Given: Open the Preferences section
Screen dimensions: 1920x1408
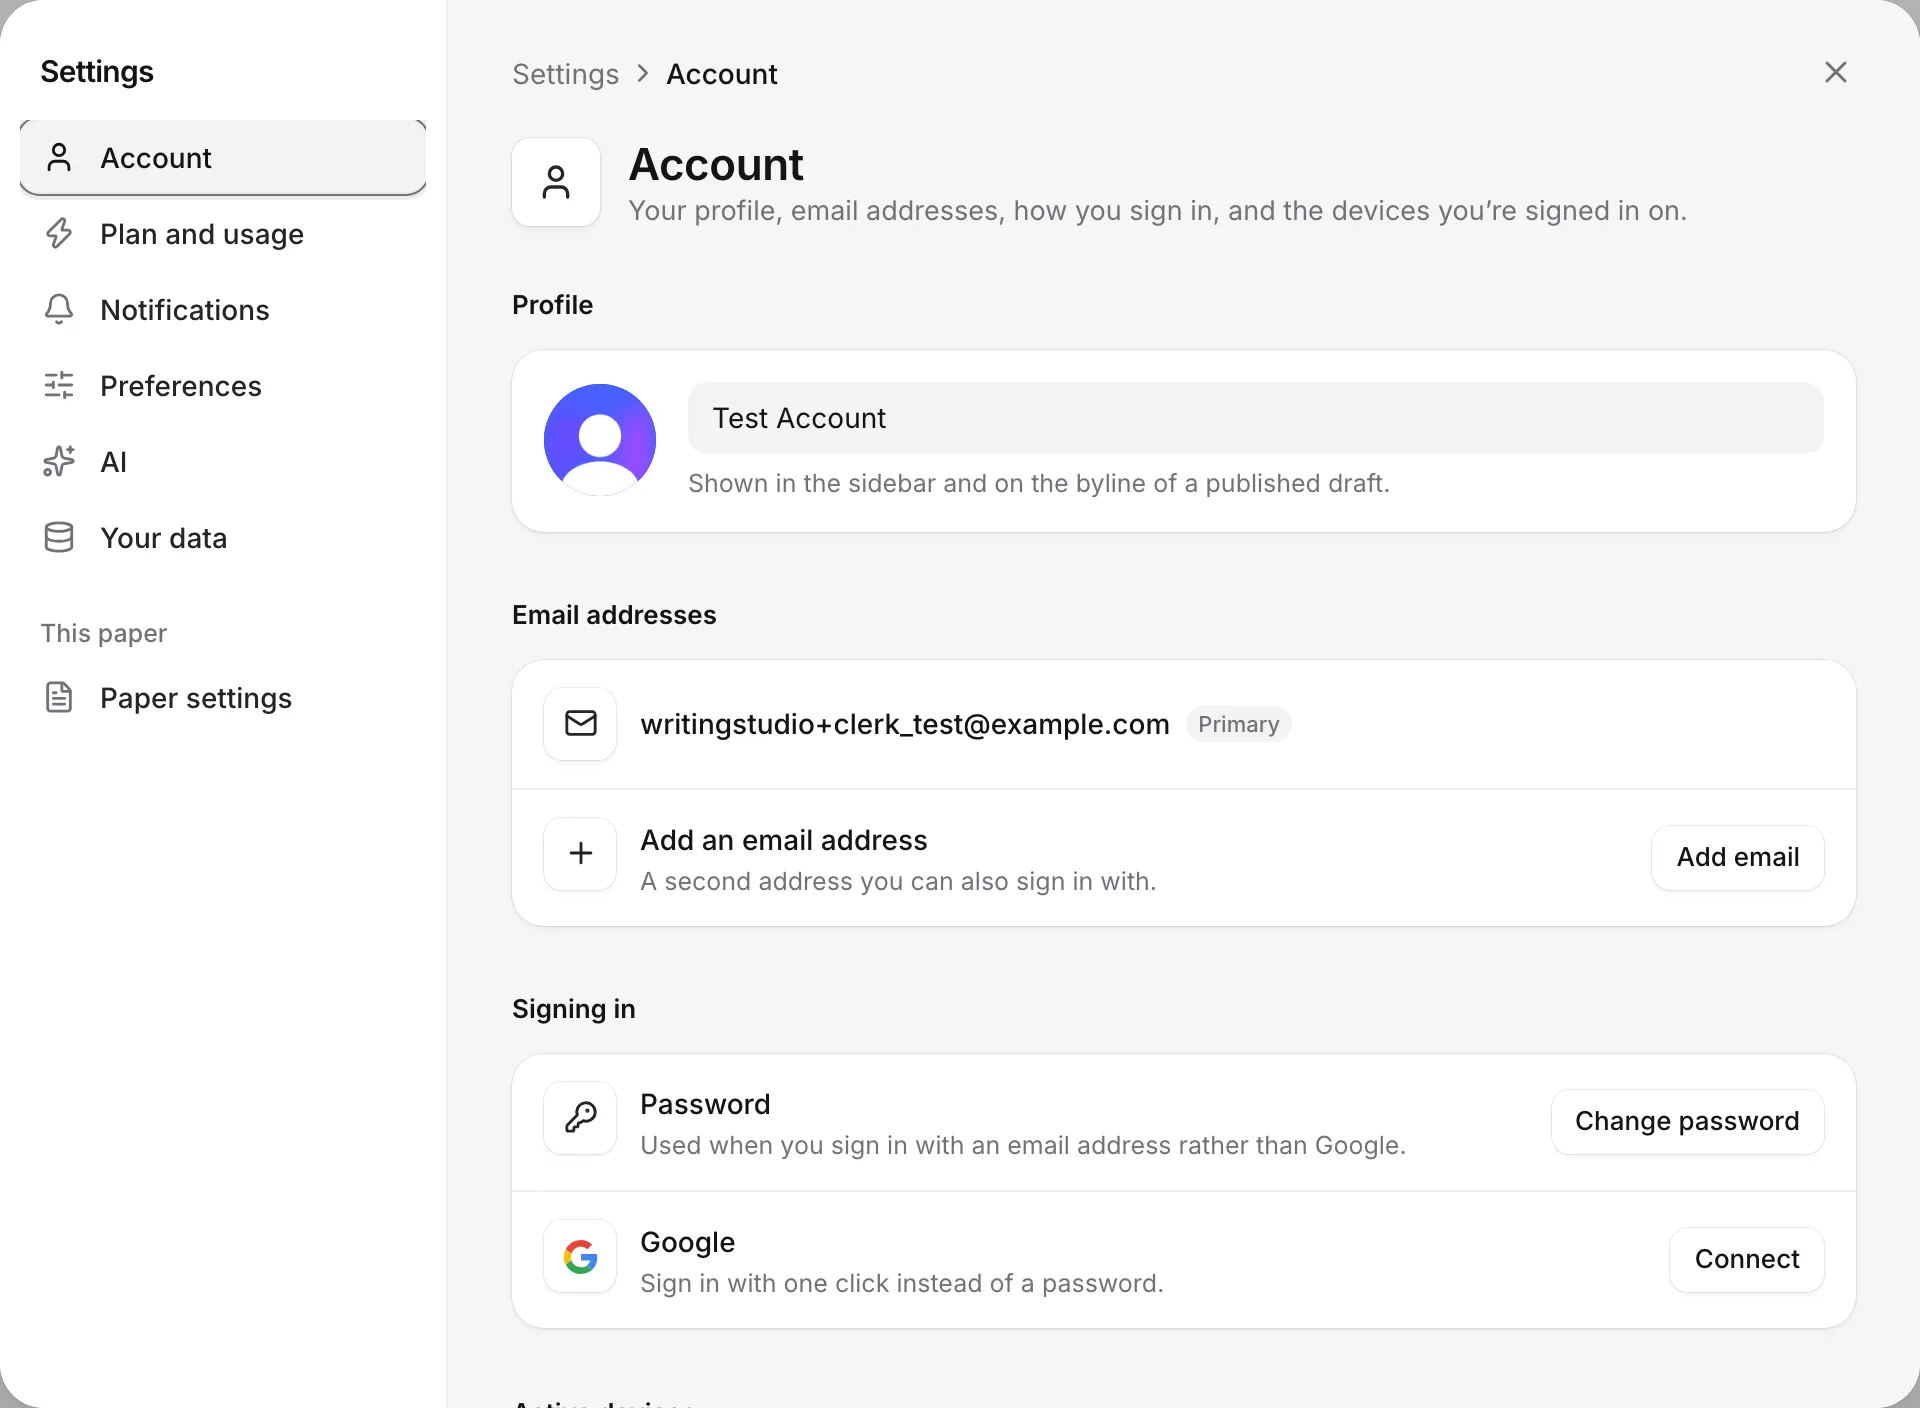Looking at the screenshot, I should coord(223,386).
